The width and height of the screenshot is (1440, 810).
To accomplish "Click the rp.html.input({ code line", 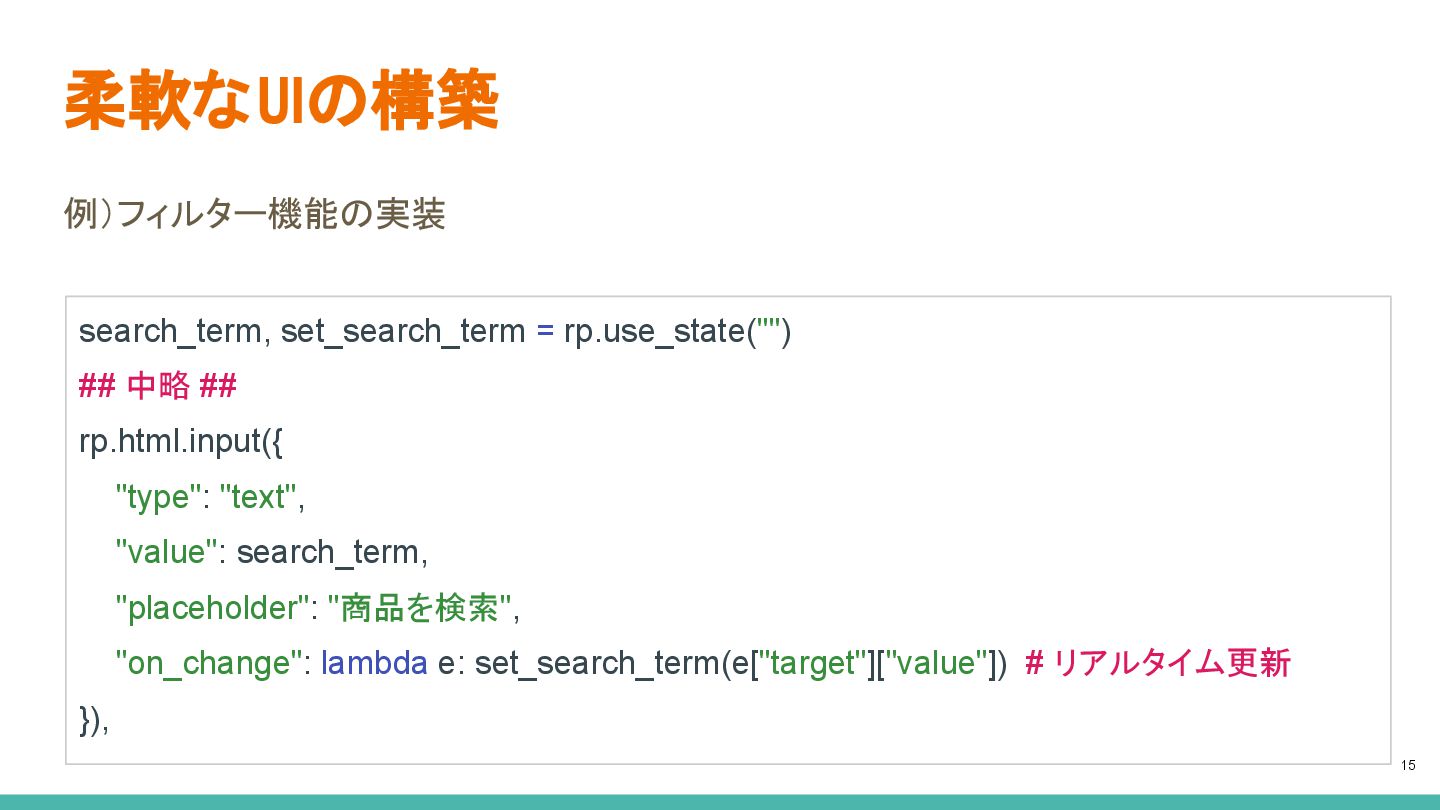I will (x=180, y=441).
